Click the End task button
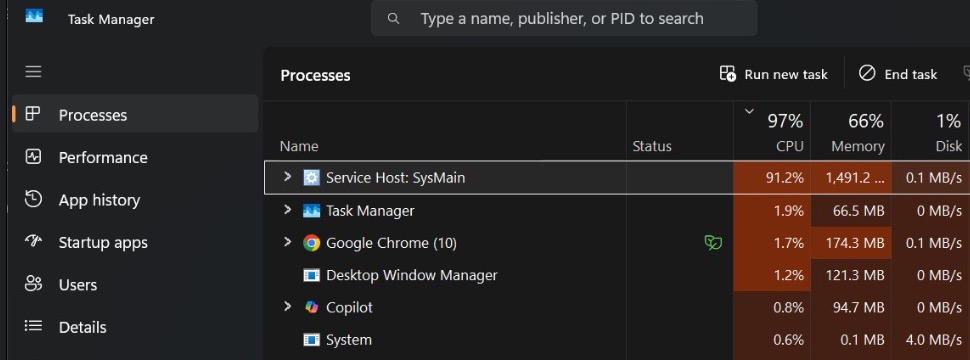Image resolution: width=970 pixels, height=360 pixels. tap(898, 74)
